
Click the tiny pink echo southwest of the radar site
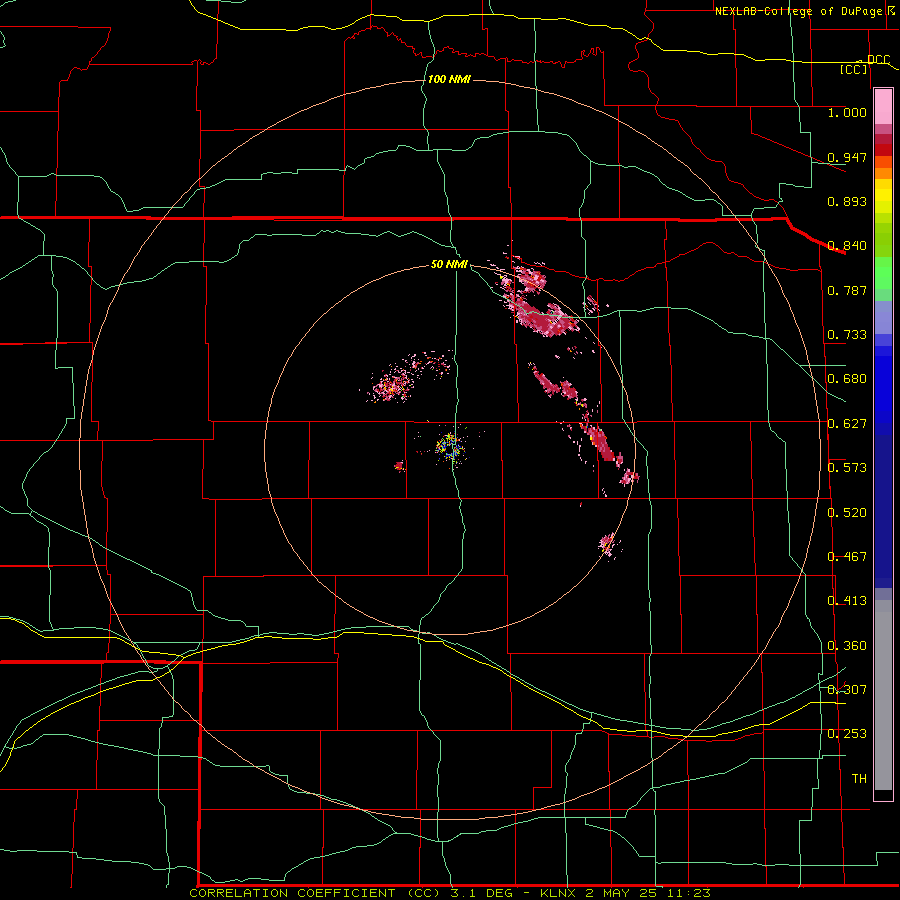[x=399, y=466]
